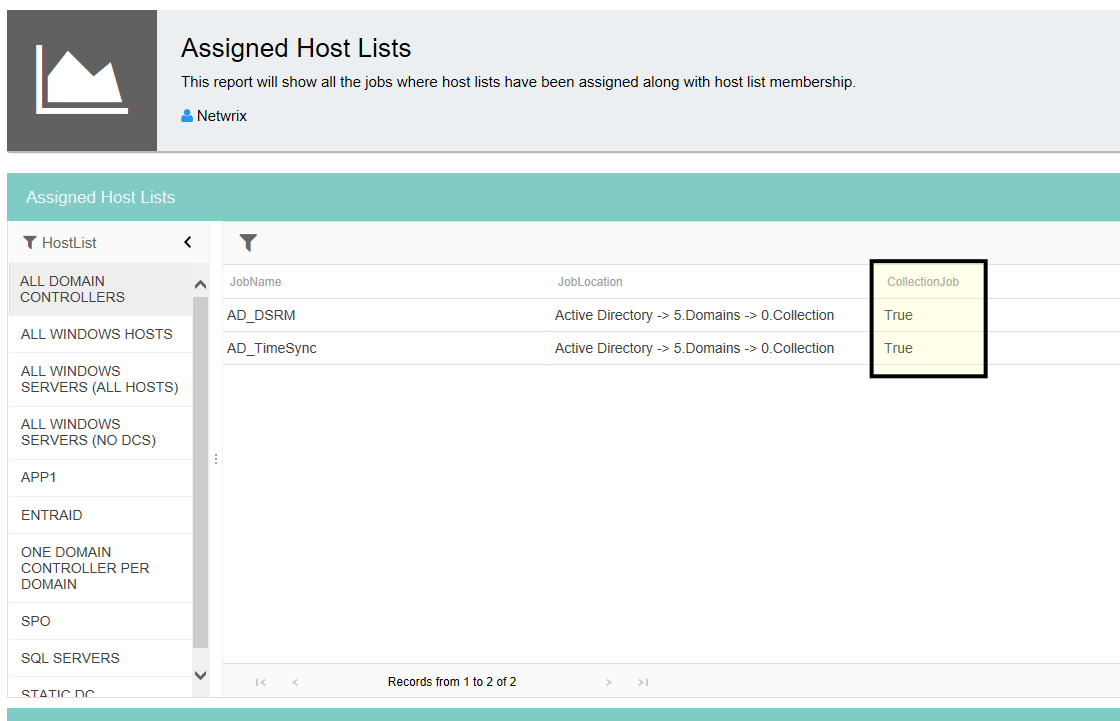Select ALL WINDOWS HOSTS in list
The height and width of the screenshot is (721, 1120).
coord(96,334)
